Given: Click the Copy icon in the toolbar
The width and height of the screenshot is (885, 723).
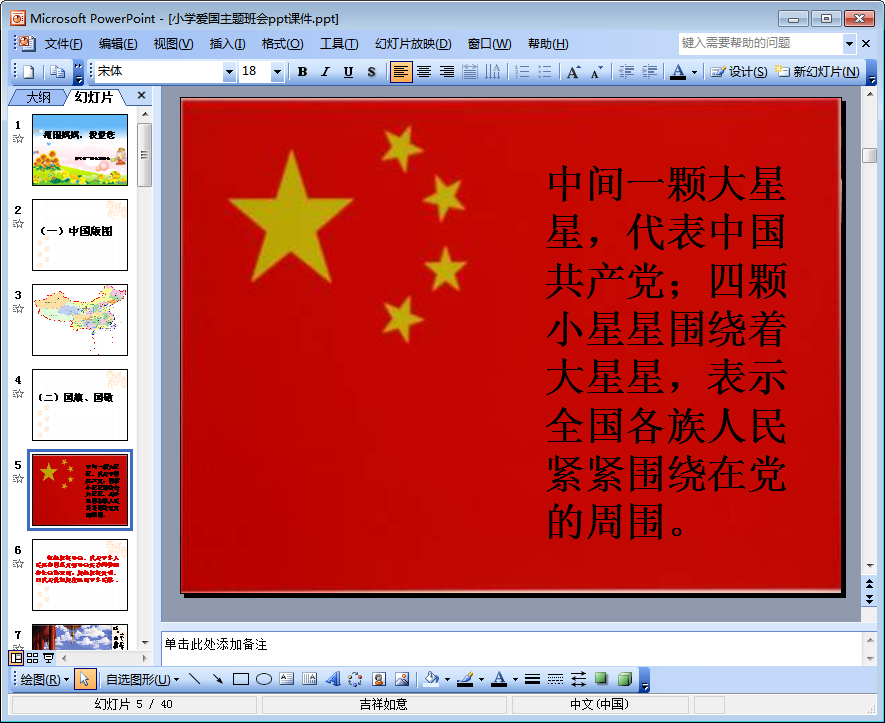Looking at the screenshot, I should 57,72.
